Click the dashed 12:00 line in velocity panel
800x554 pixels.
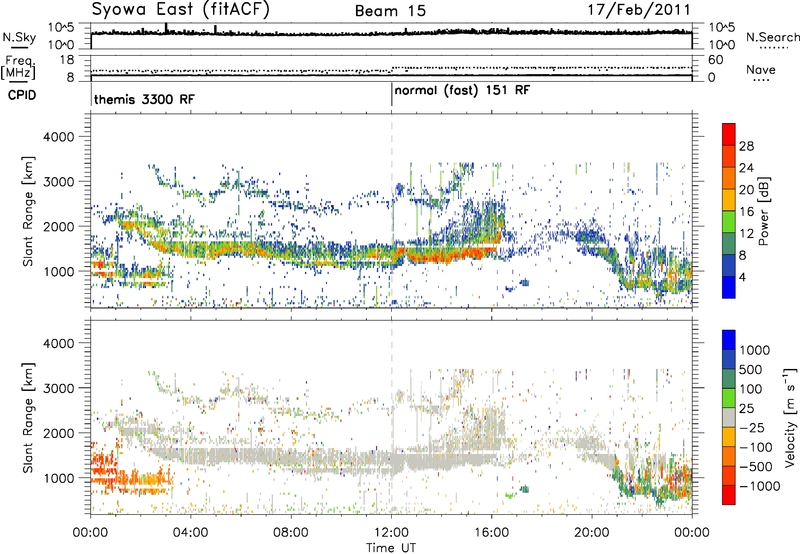click(392, 417)
